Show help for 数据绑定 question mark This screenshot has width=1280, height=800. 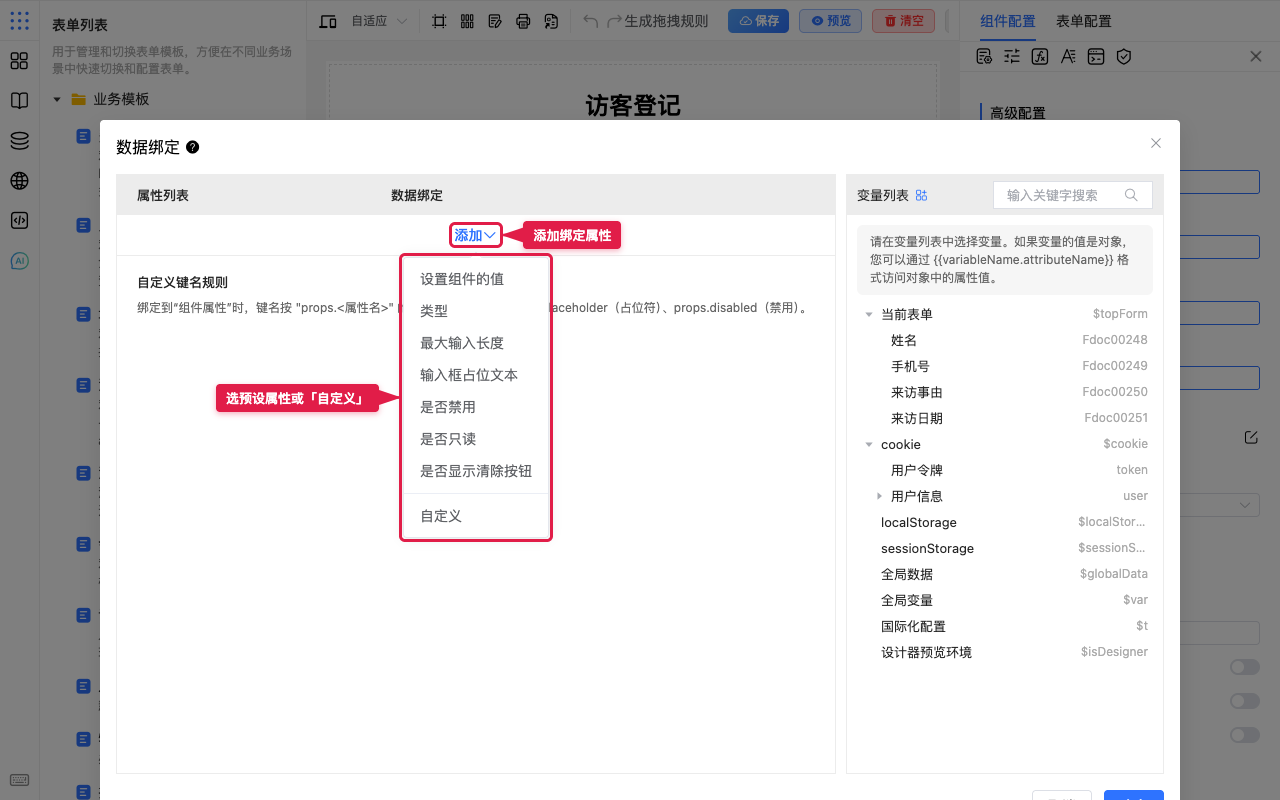(193, 147)
